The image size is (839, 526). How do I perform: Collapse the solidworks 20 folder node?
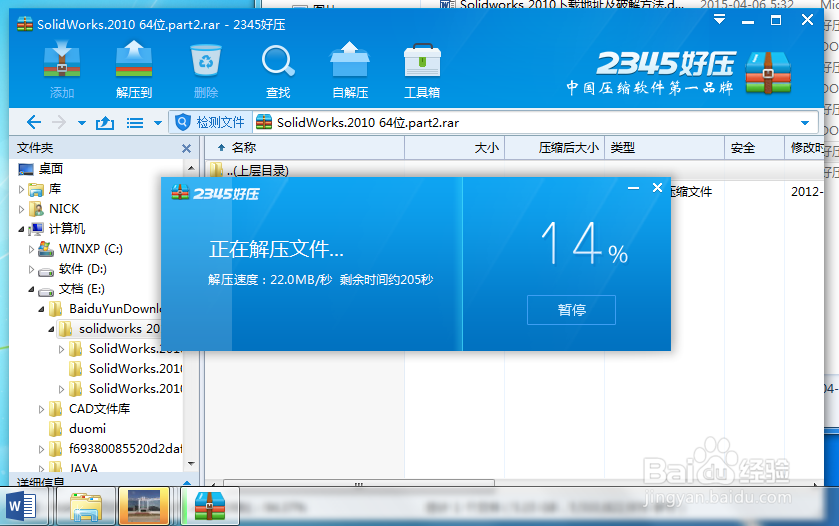click(51, 329)
